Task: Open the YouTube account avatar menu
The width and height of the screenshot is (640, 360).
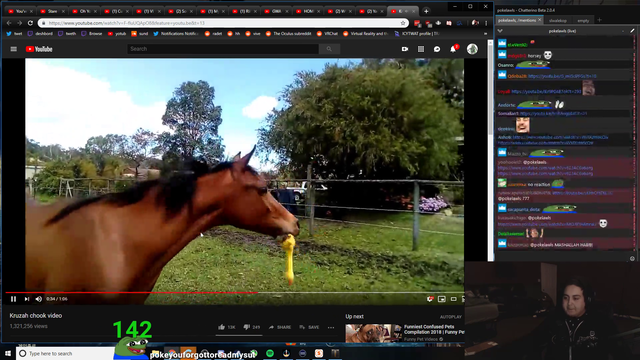Action: click(472, 49)
